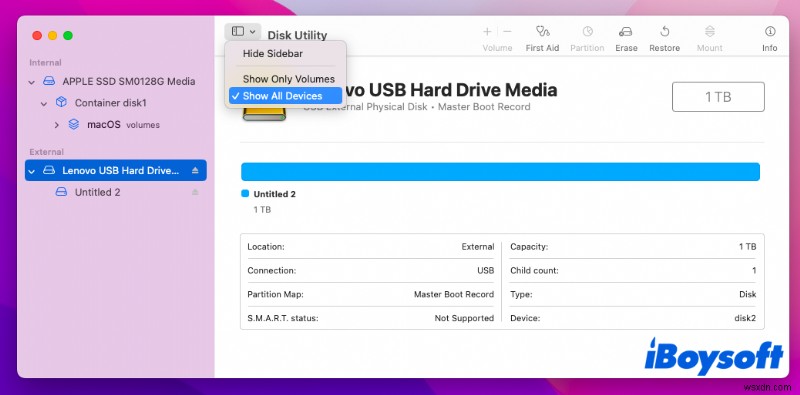Click the add volume plus icon
The height and width of the screenshot is (395, 800).
(x=487, y=32)
